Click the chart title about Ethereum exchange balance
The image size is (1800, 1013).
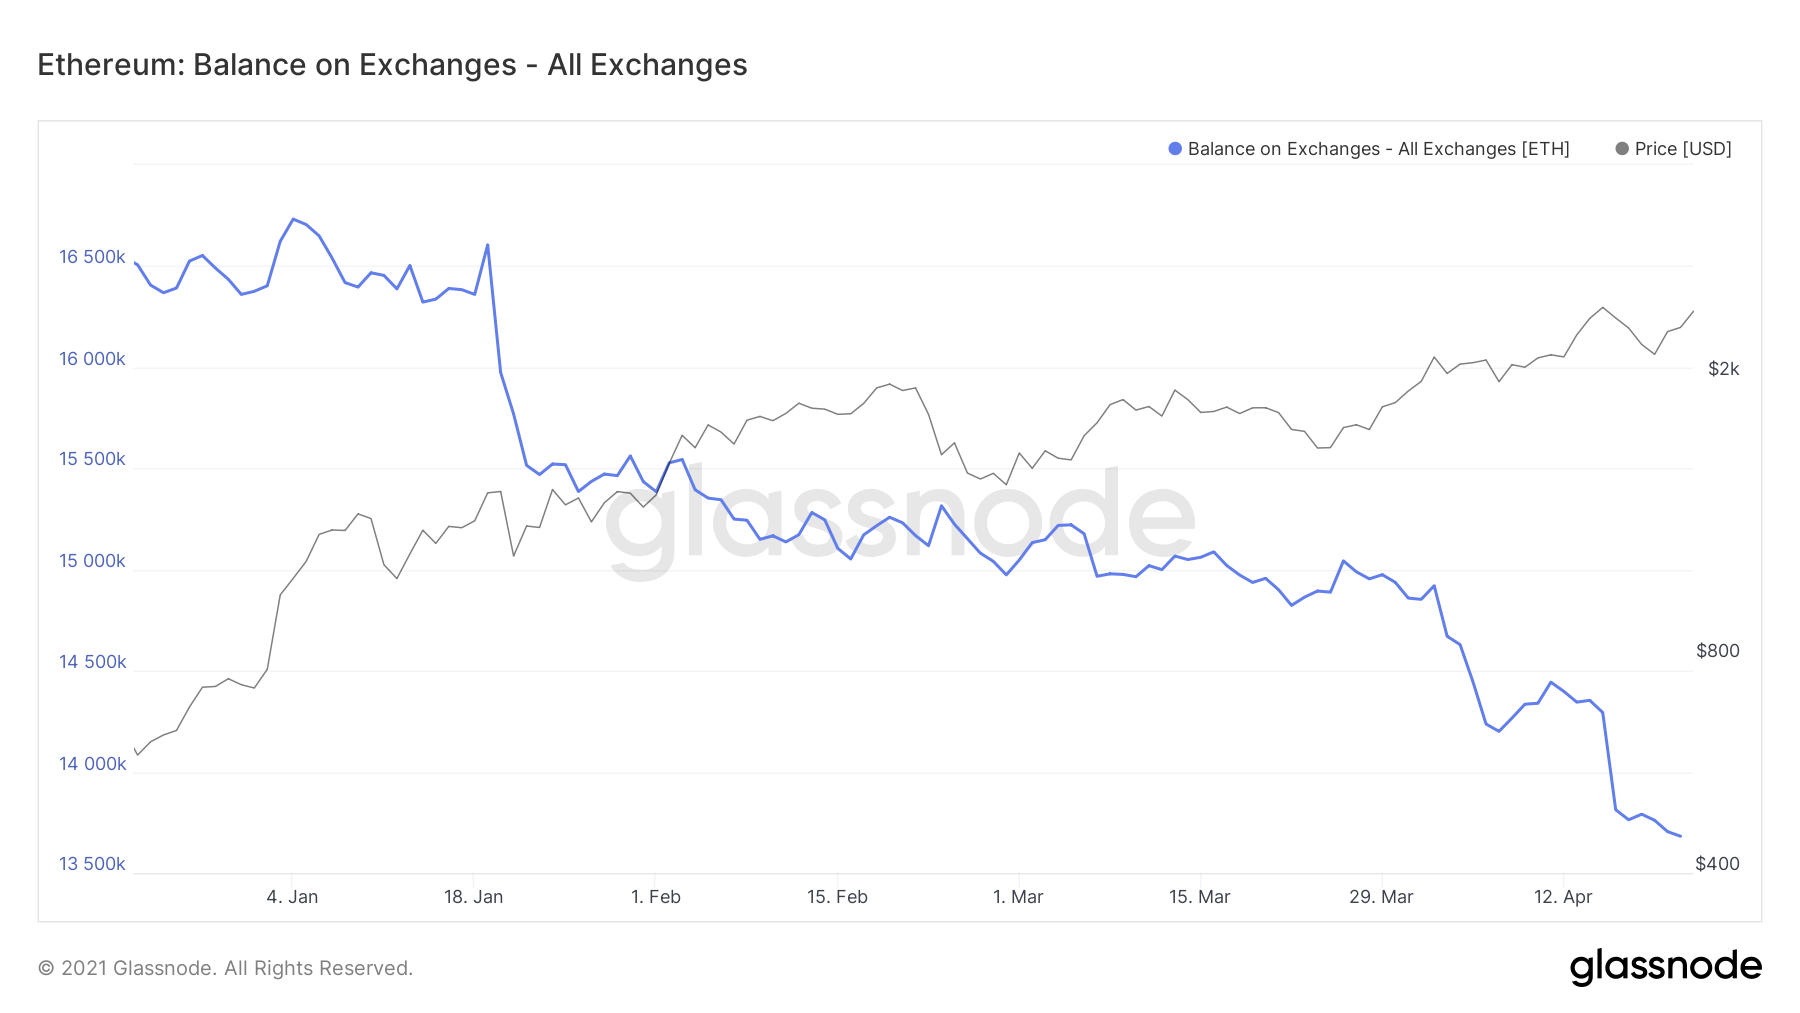coord(392,65)
